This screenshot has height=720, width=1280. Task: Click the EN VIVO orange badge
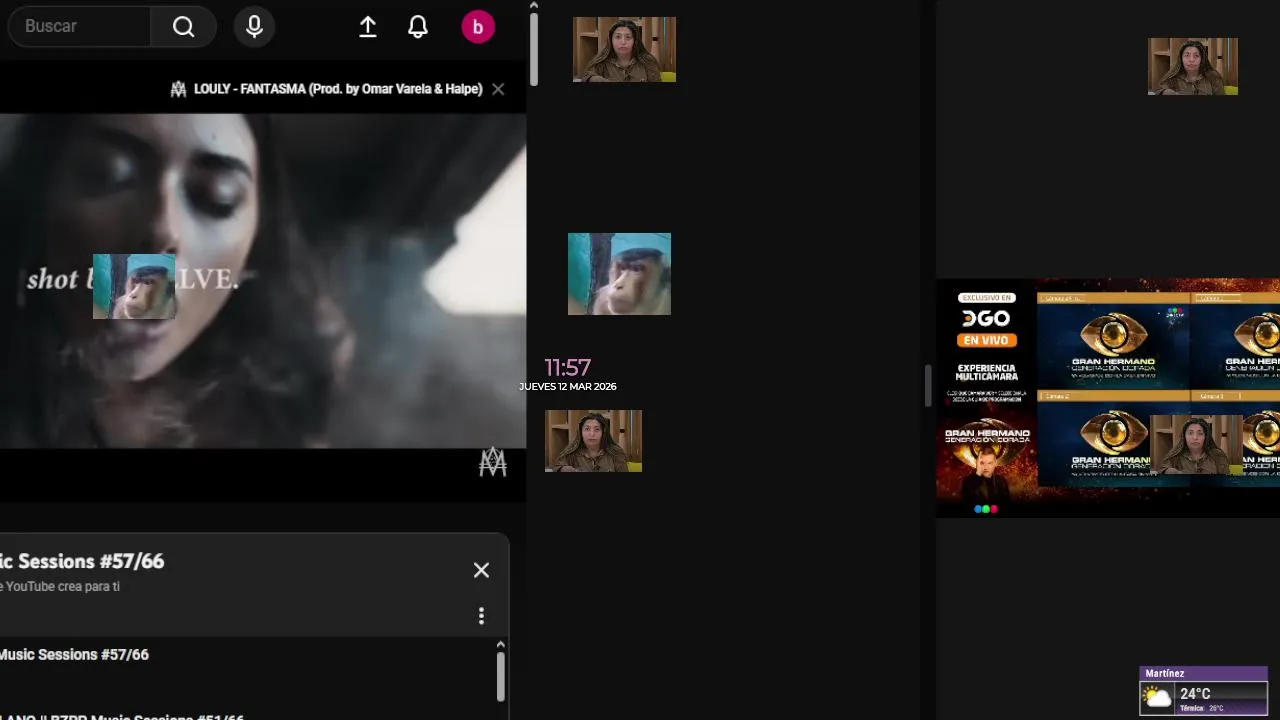(986, 340)
